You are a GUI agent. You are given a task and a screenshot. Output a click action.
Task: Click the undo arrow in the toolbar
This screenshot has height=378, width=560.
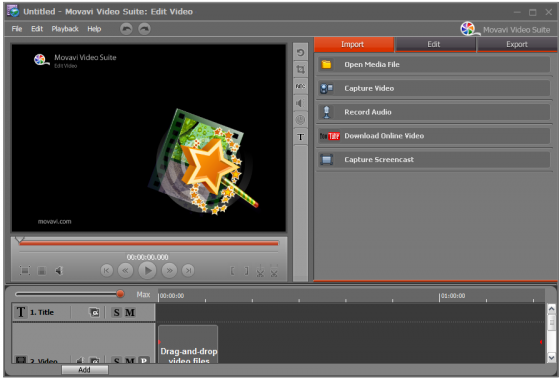[x=126, y=29]
